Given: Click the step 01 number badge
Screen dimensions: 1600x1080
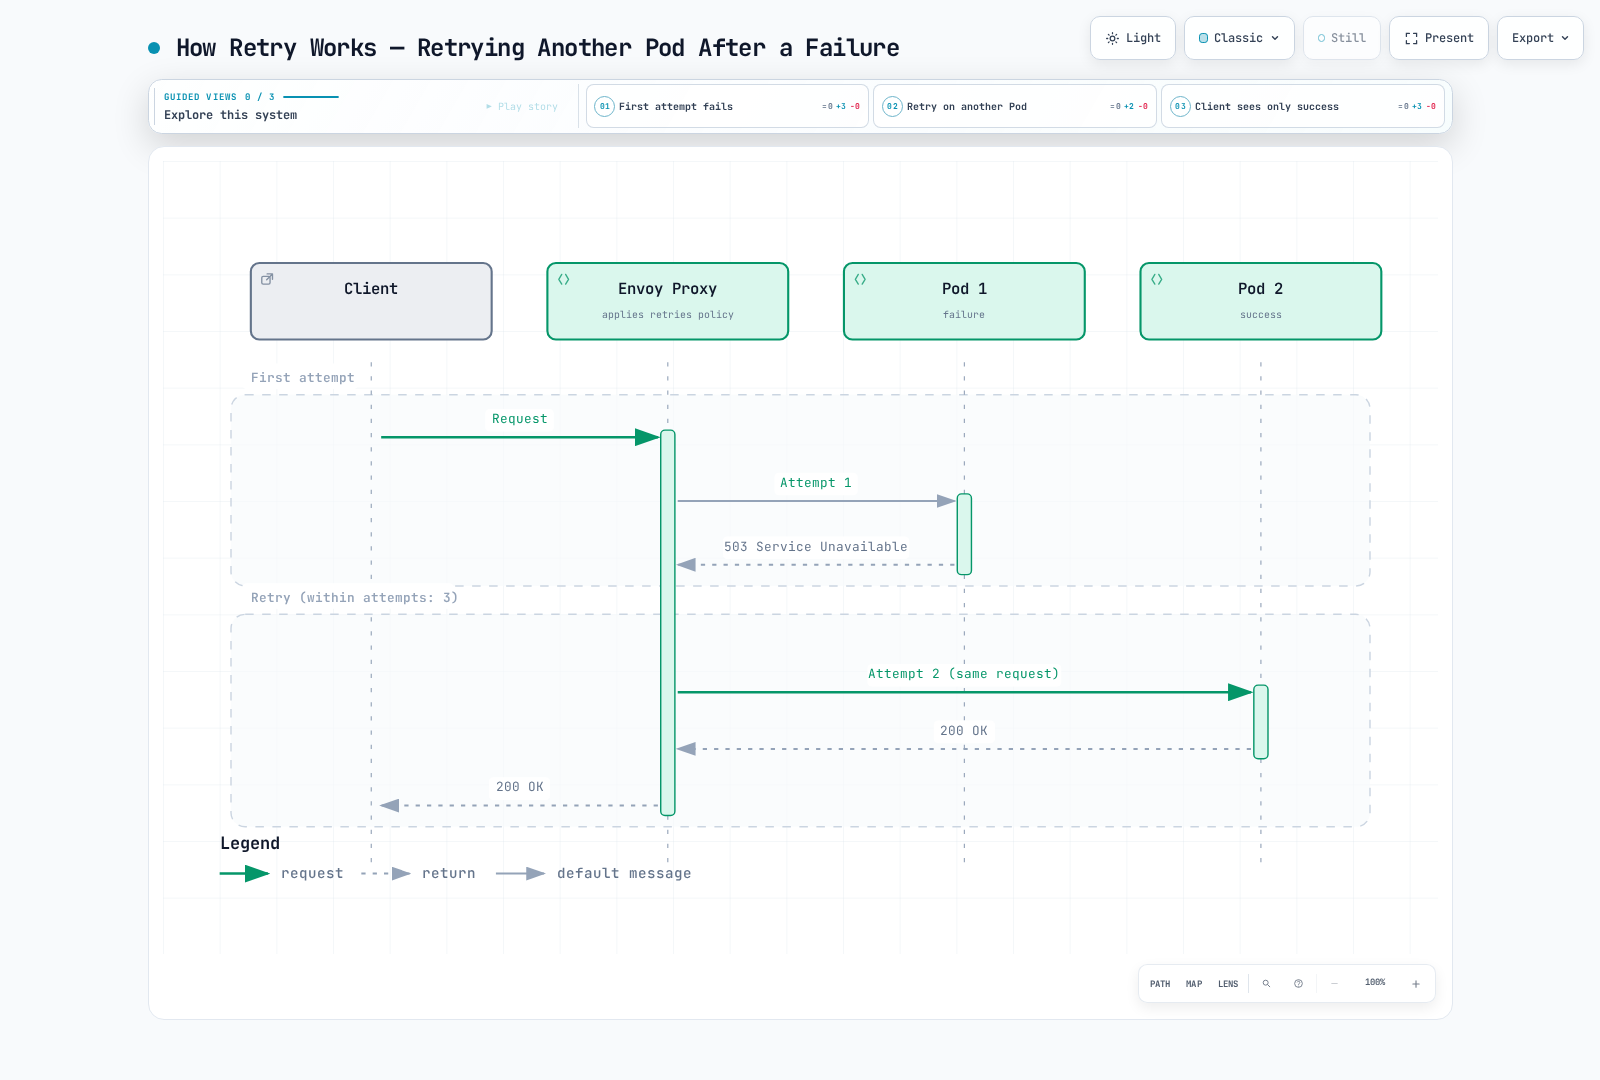Looking at the screenshot, I should (x=604, y=106).
